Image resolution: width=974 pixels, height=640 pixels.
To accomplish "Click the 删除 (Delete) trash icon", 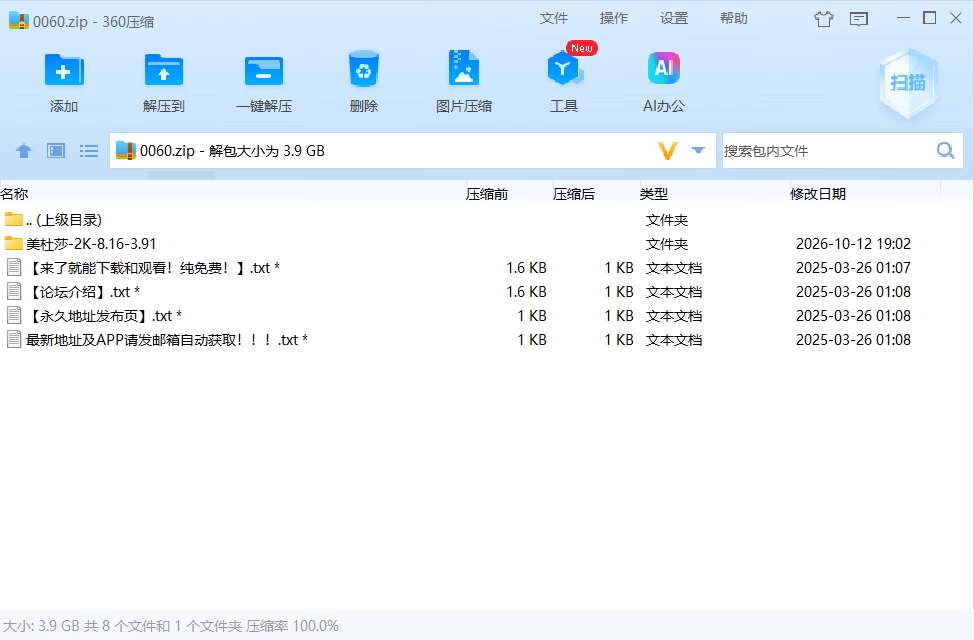I will (x=363, y=69).
